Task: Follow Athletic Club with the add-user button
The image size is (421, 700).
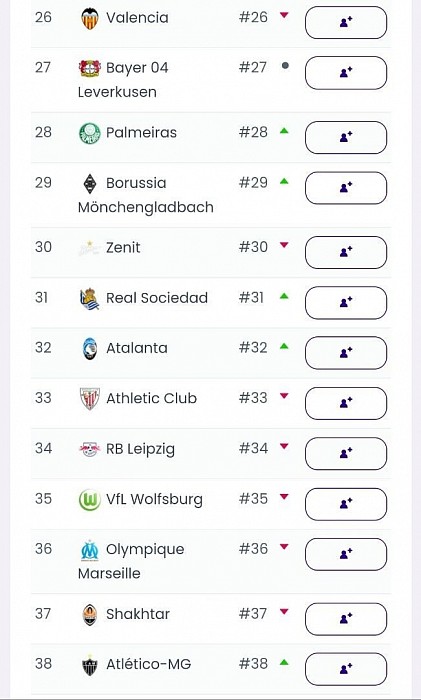Action: click(346, 403)
